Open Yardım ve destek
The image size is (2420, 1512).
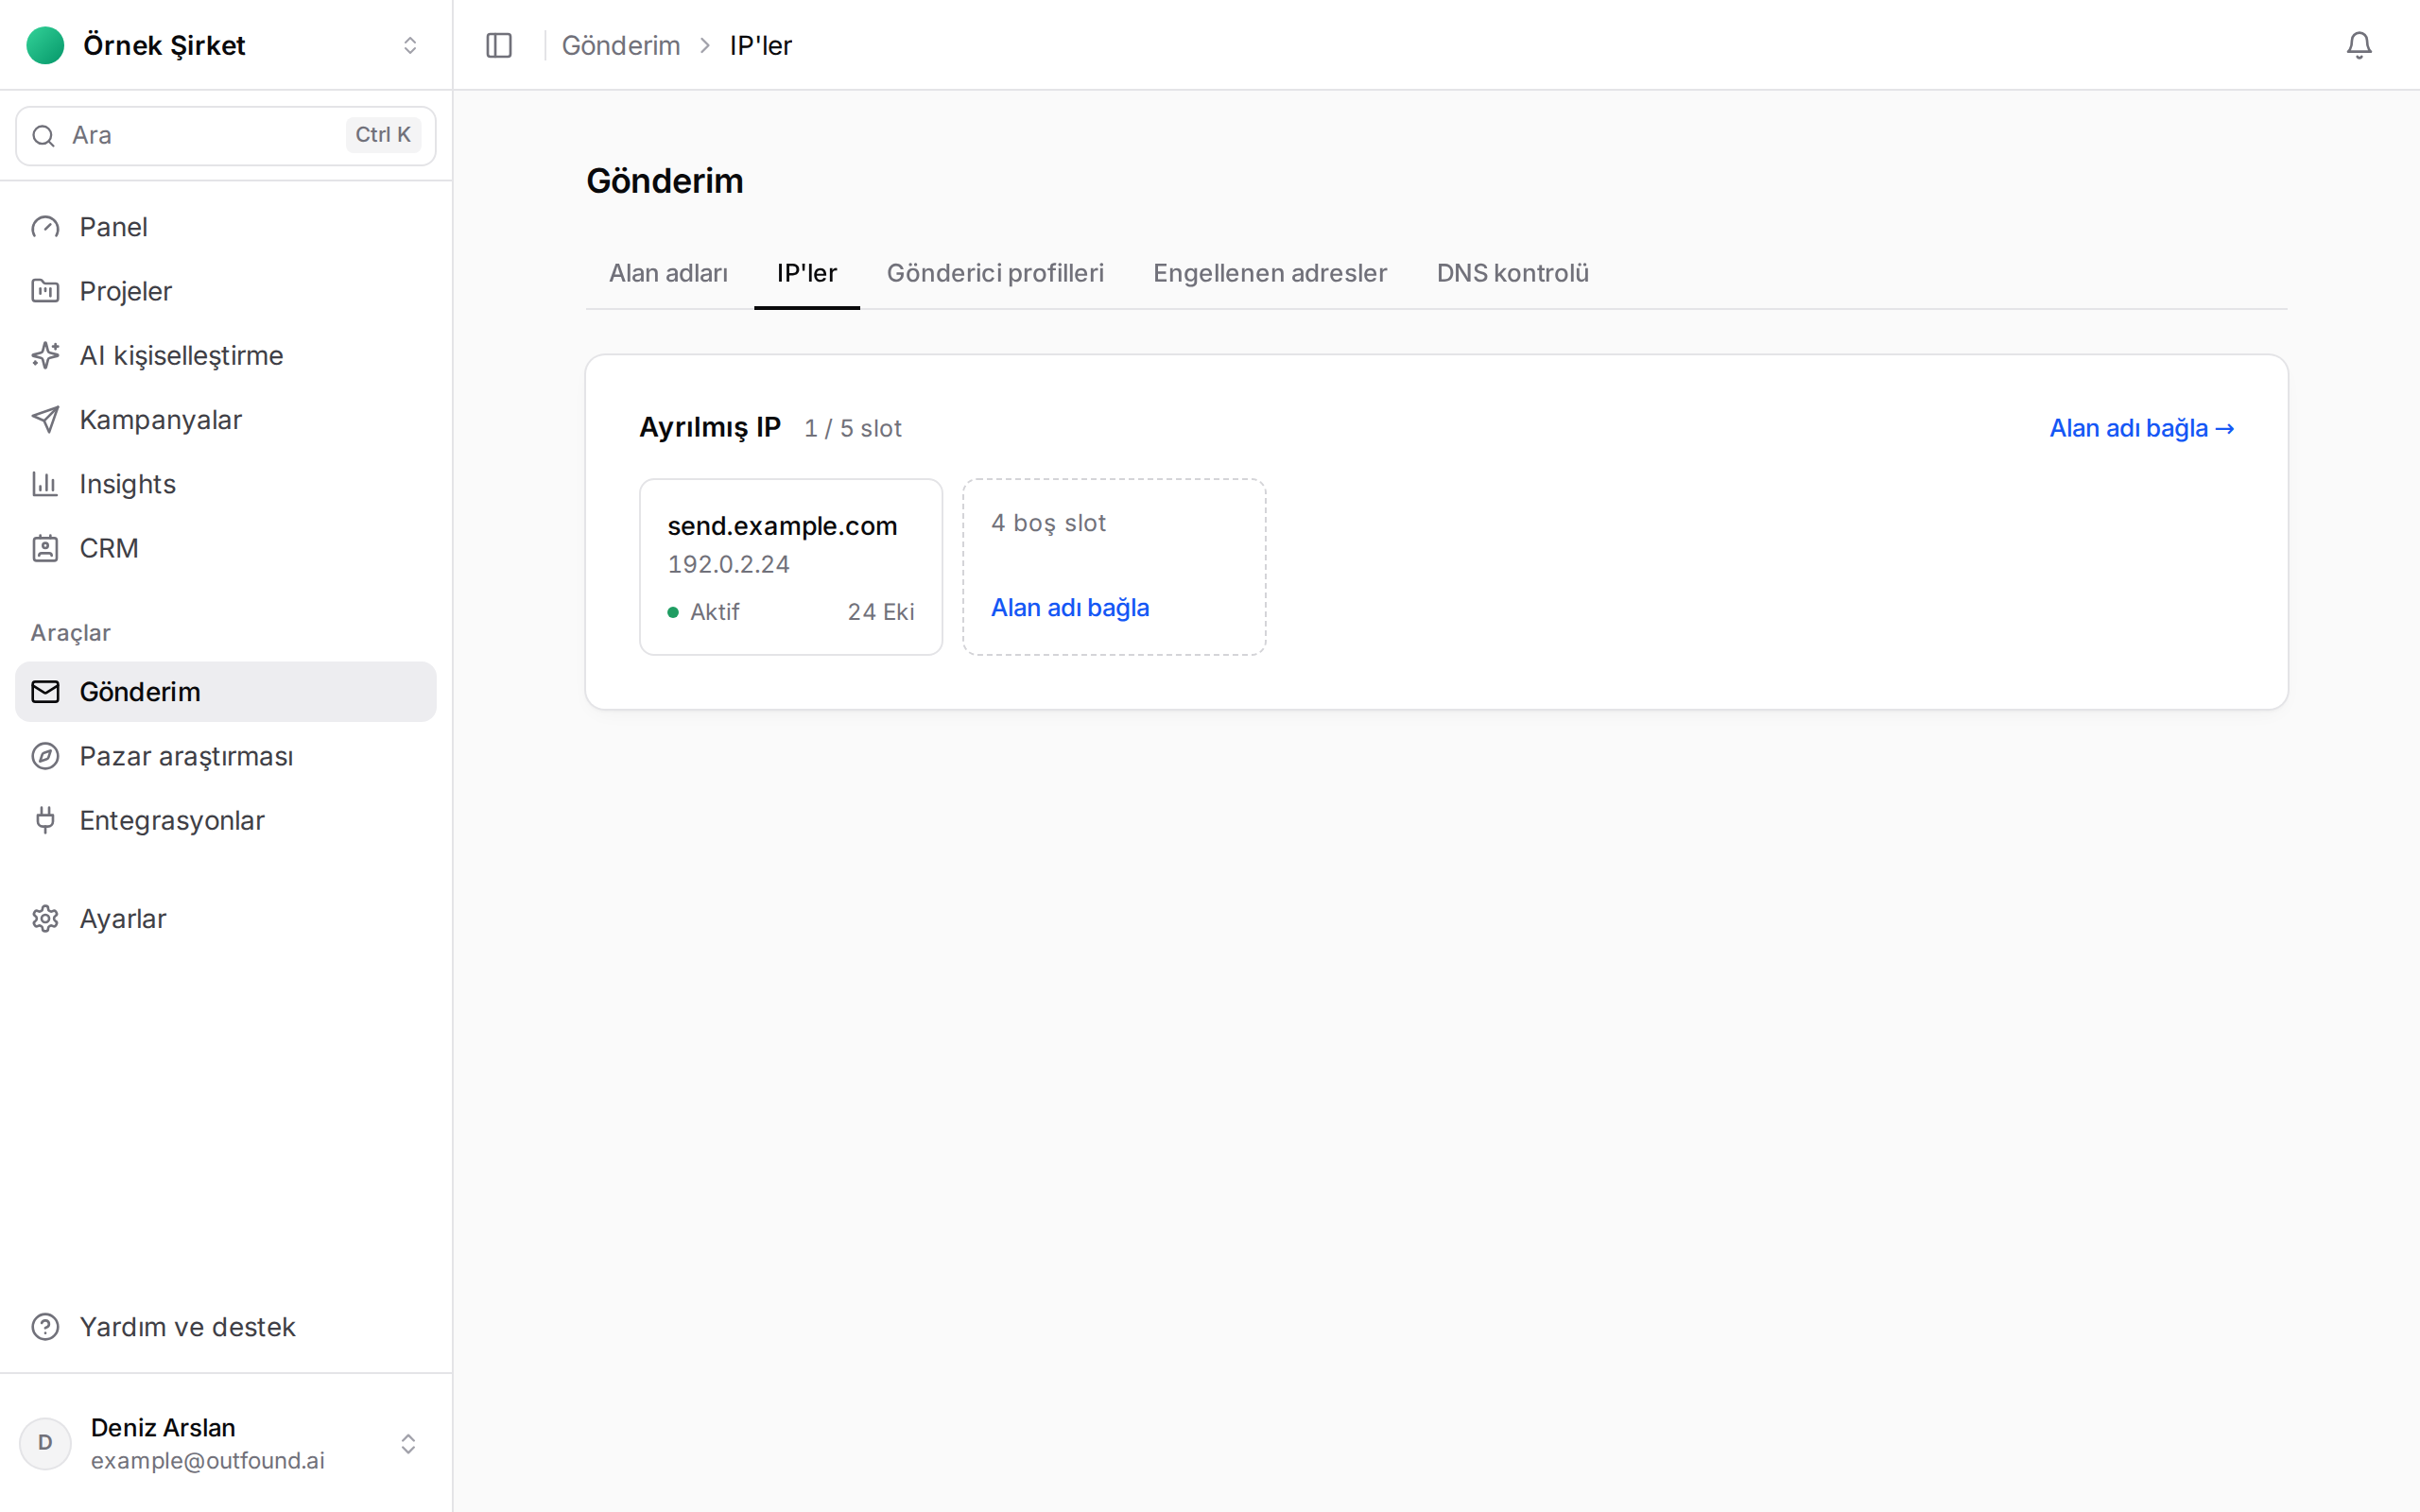226,1327
